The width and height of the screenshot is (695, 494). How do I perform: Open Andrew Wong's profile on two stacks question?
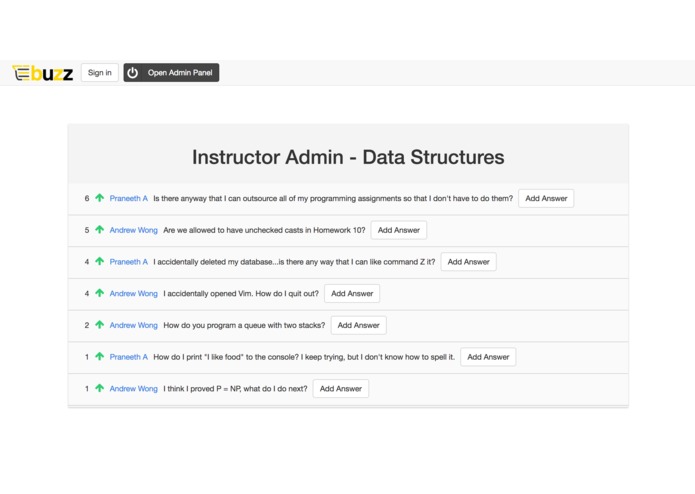[x=133, y=325]
